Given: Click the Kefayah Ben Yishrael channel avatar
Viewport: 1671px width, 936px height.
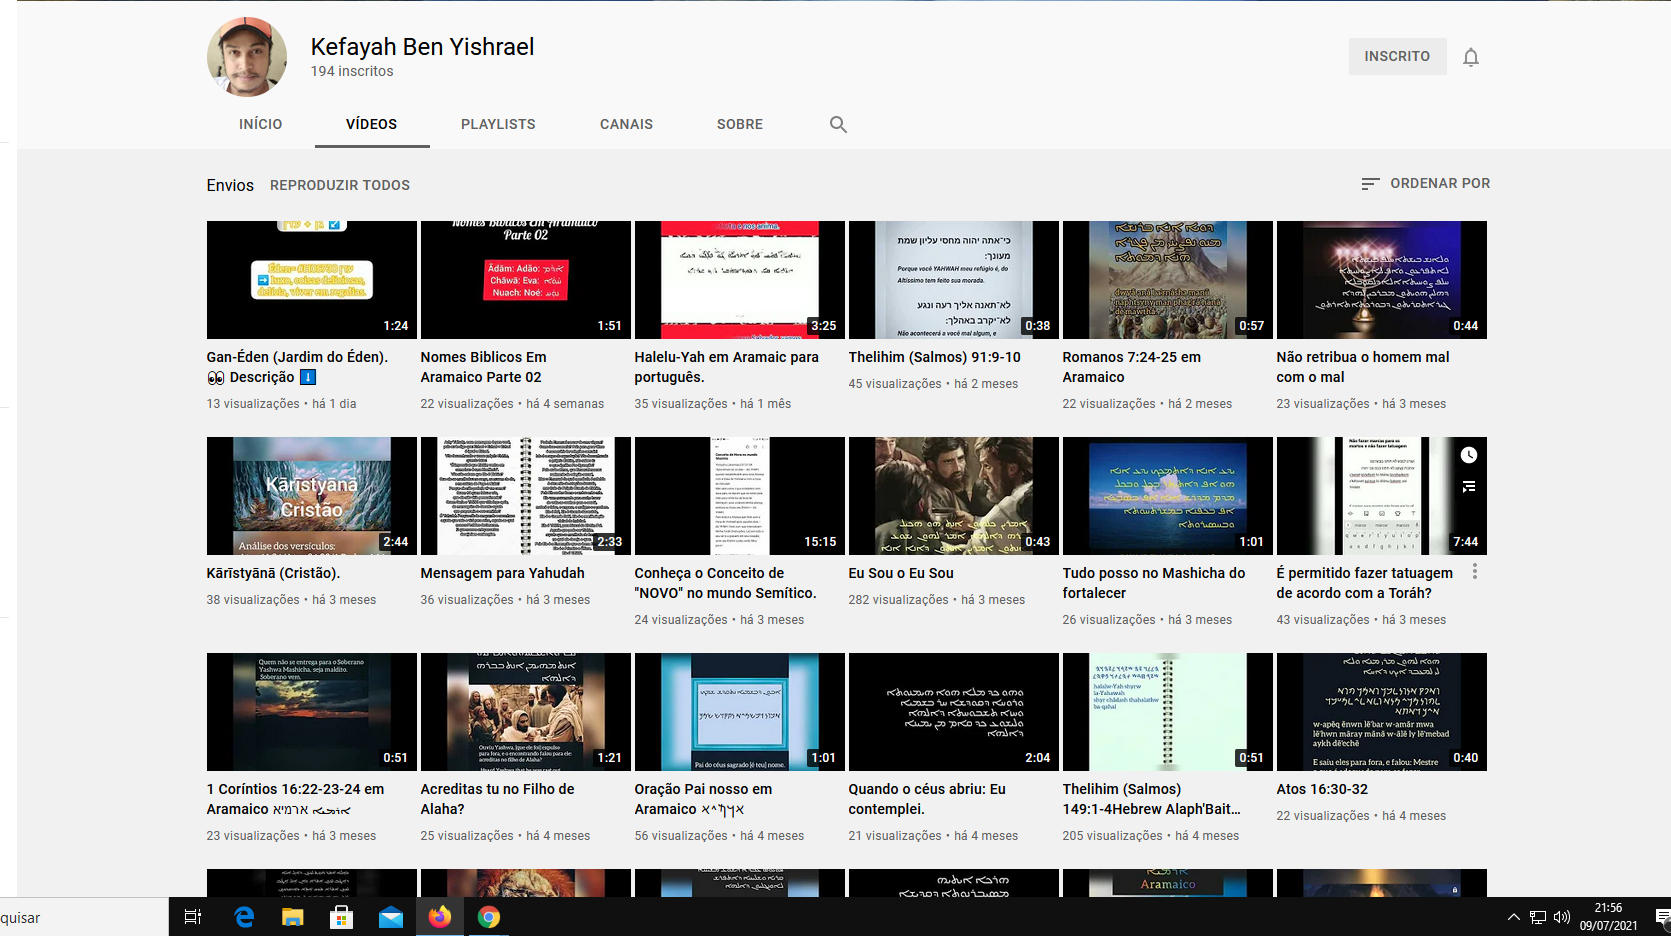Looking at the screenshot, I should (247, 57).
